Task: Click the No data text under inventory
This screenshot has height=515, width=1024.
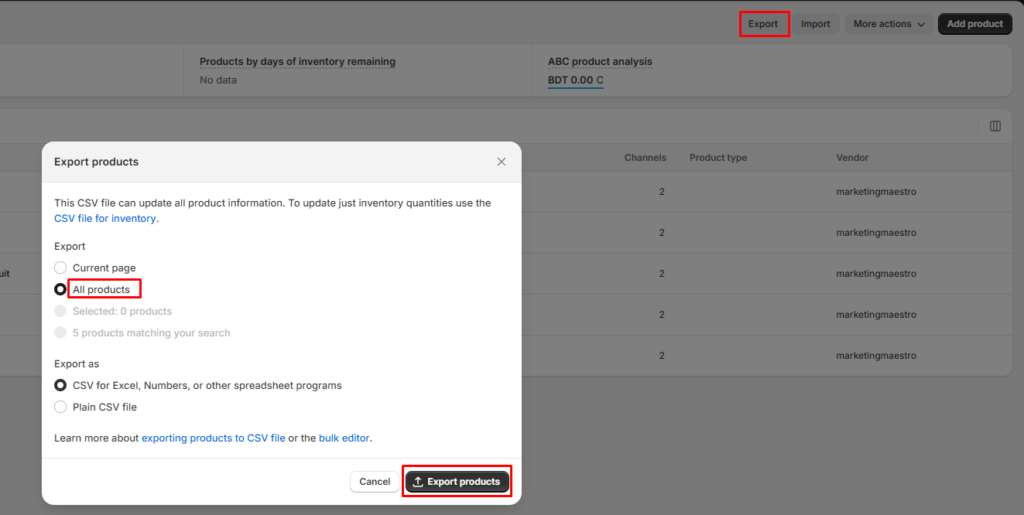Action: [218, 80]
